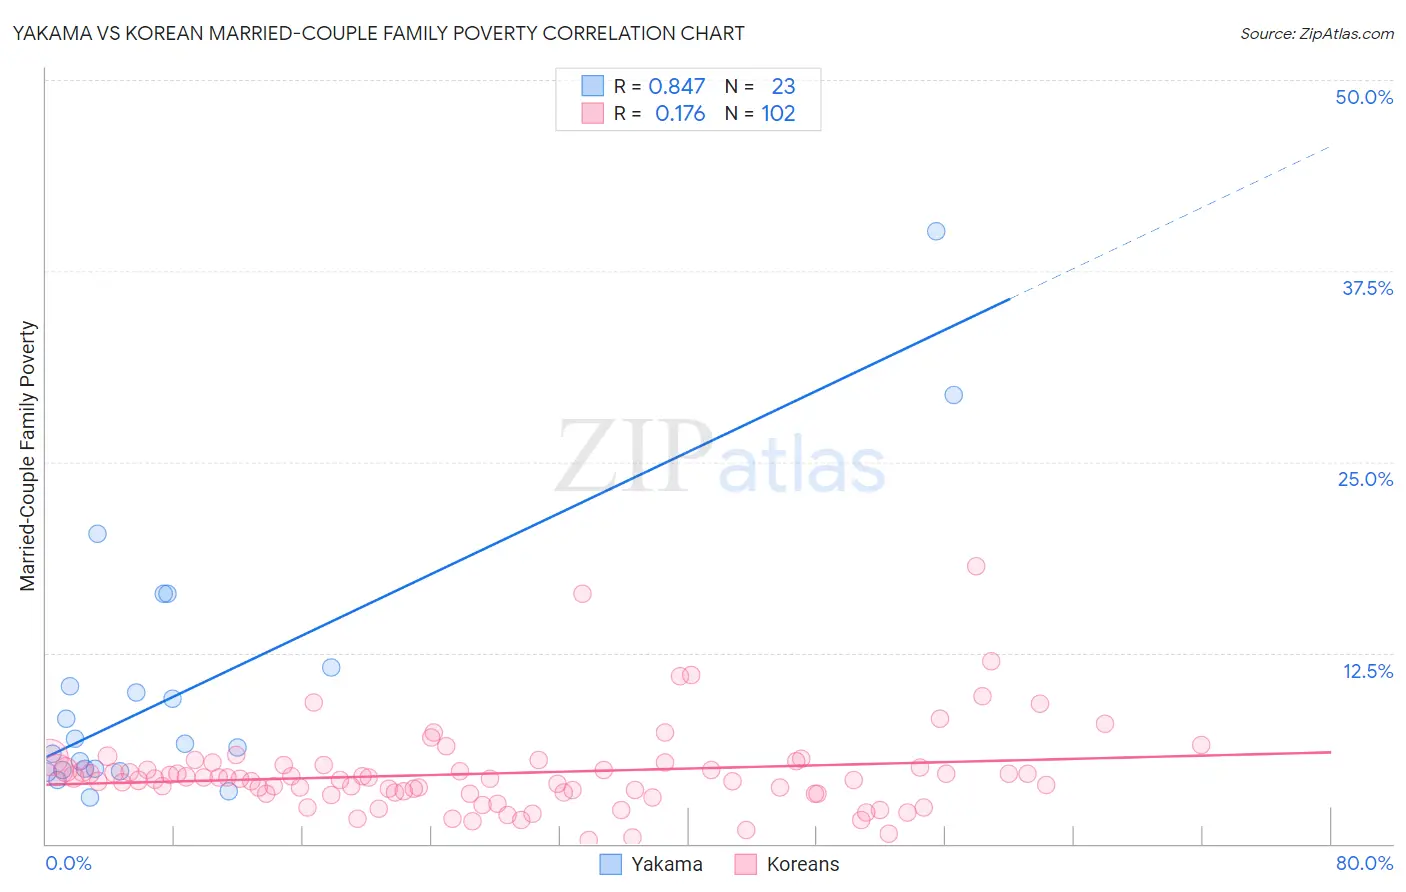Viewport: 1406px width, 892px height.
Task: Click the Yakama data point near 29%
Action: (x=954, y=395)
